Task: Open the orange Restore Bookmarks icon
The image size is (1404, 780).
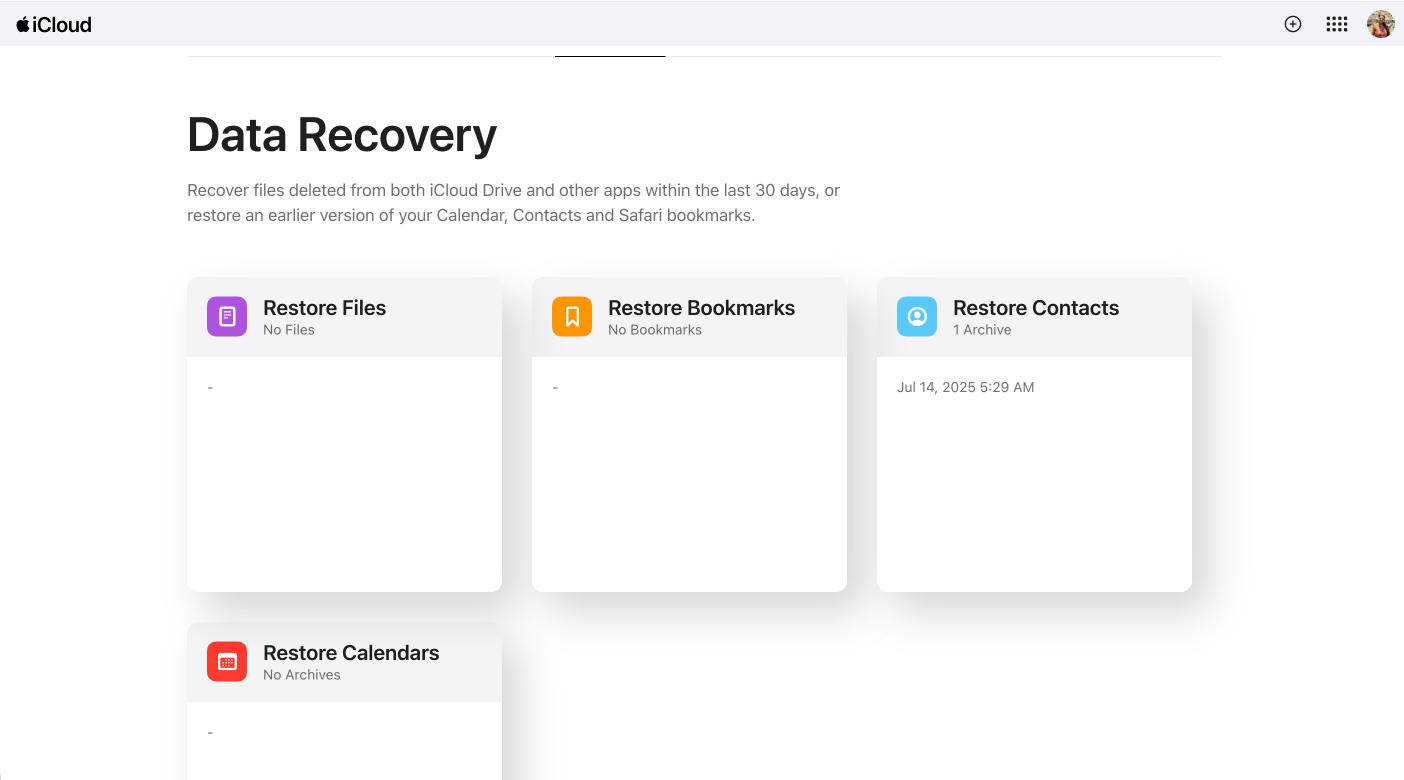Action: tap(571, 316)
